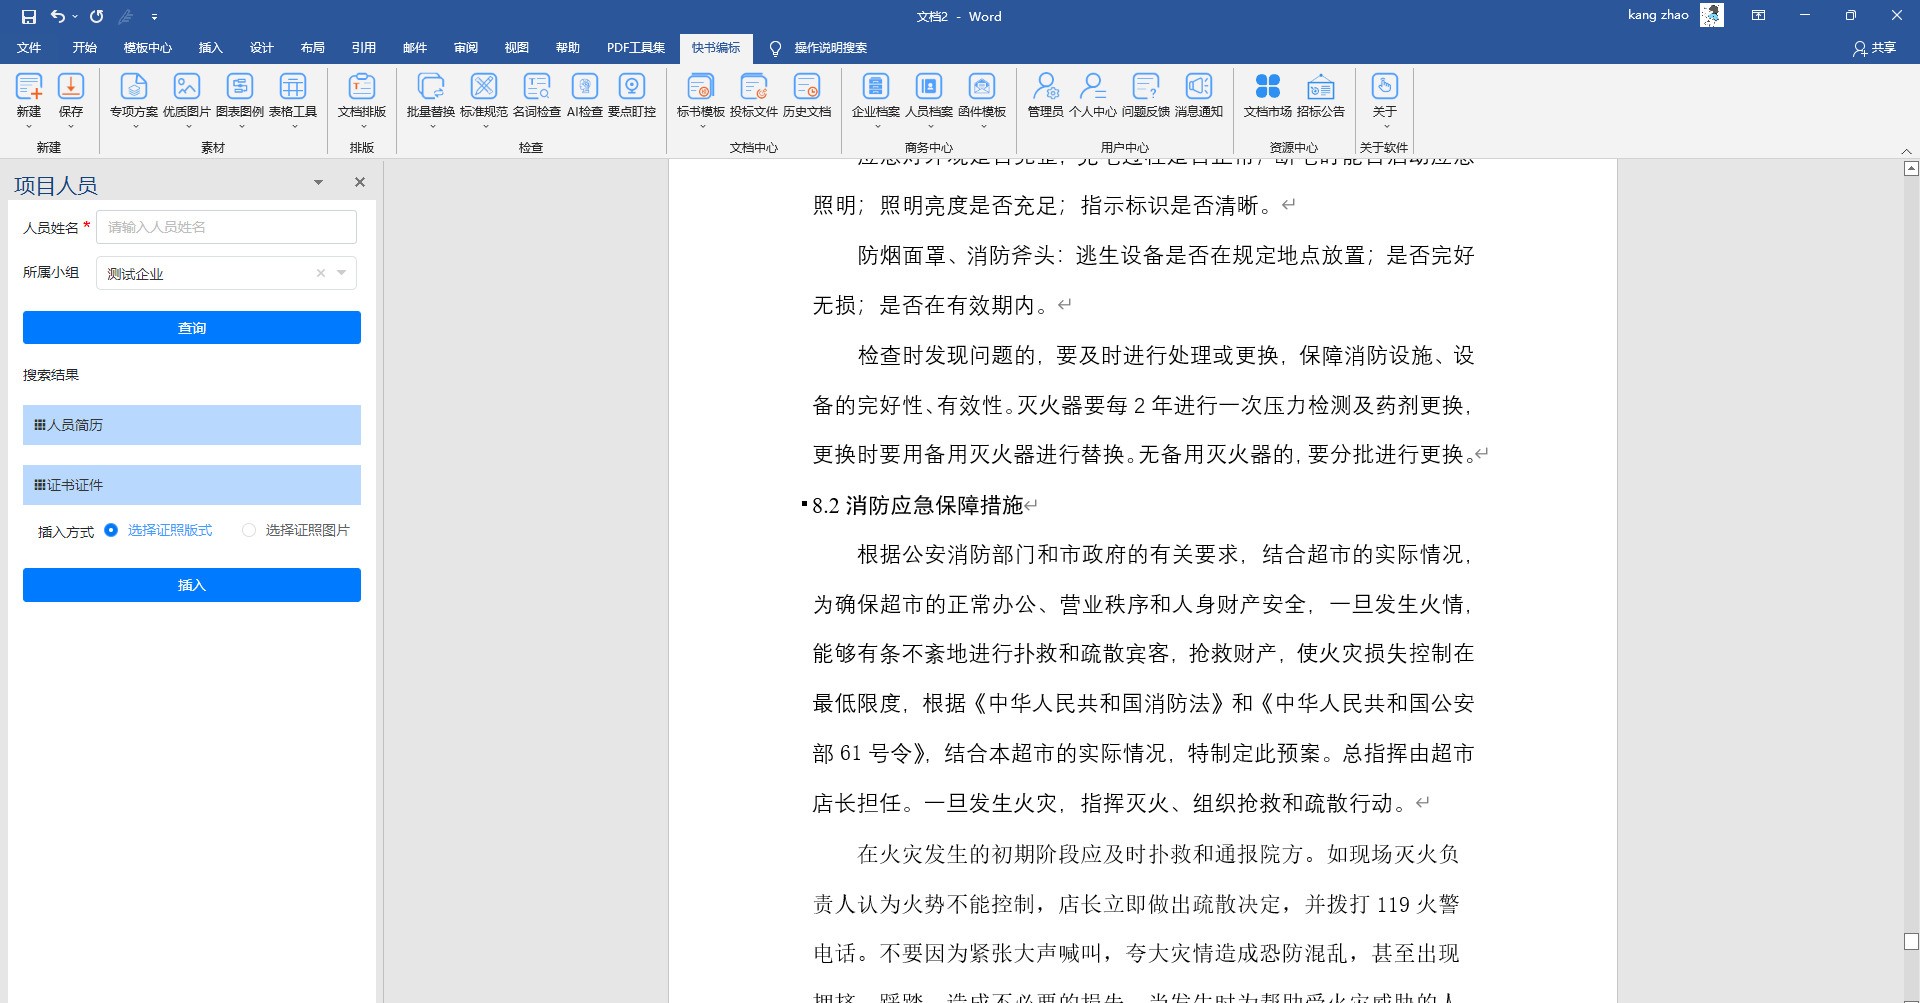Open the 人员简历 result section
This screenshot has width=1920, height=1003.
point(192,425)
